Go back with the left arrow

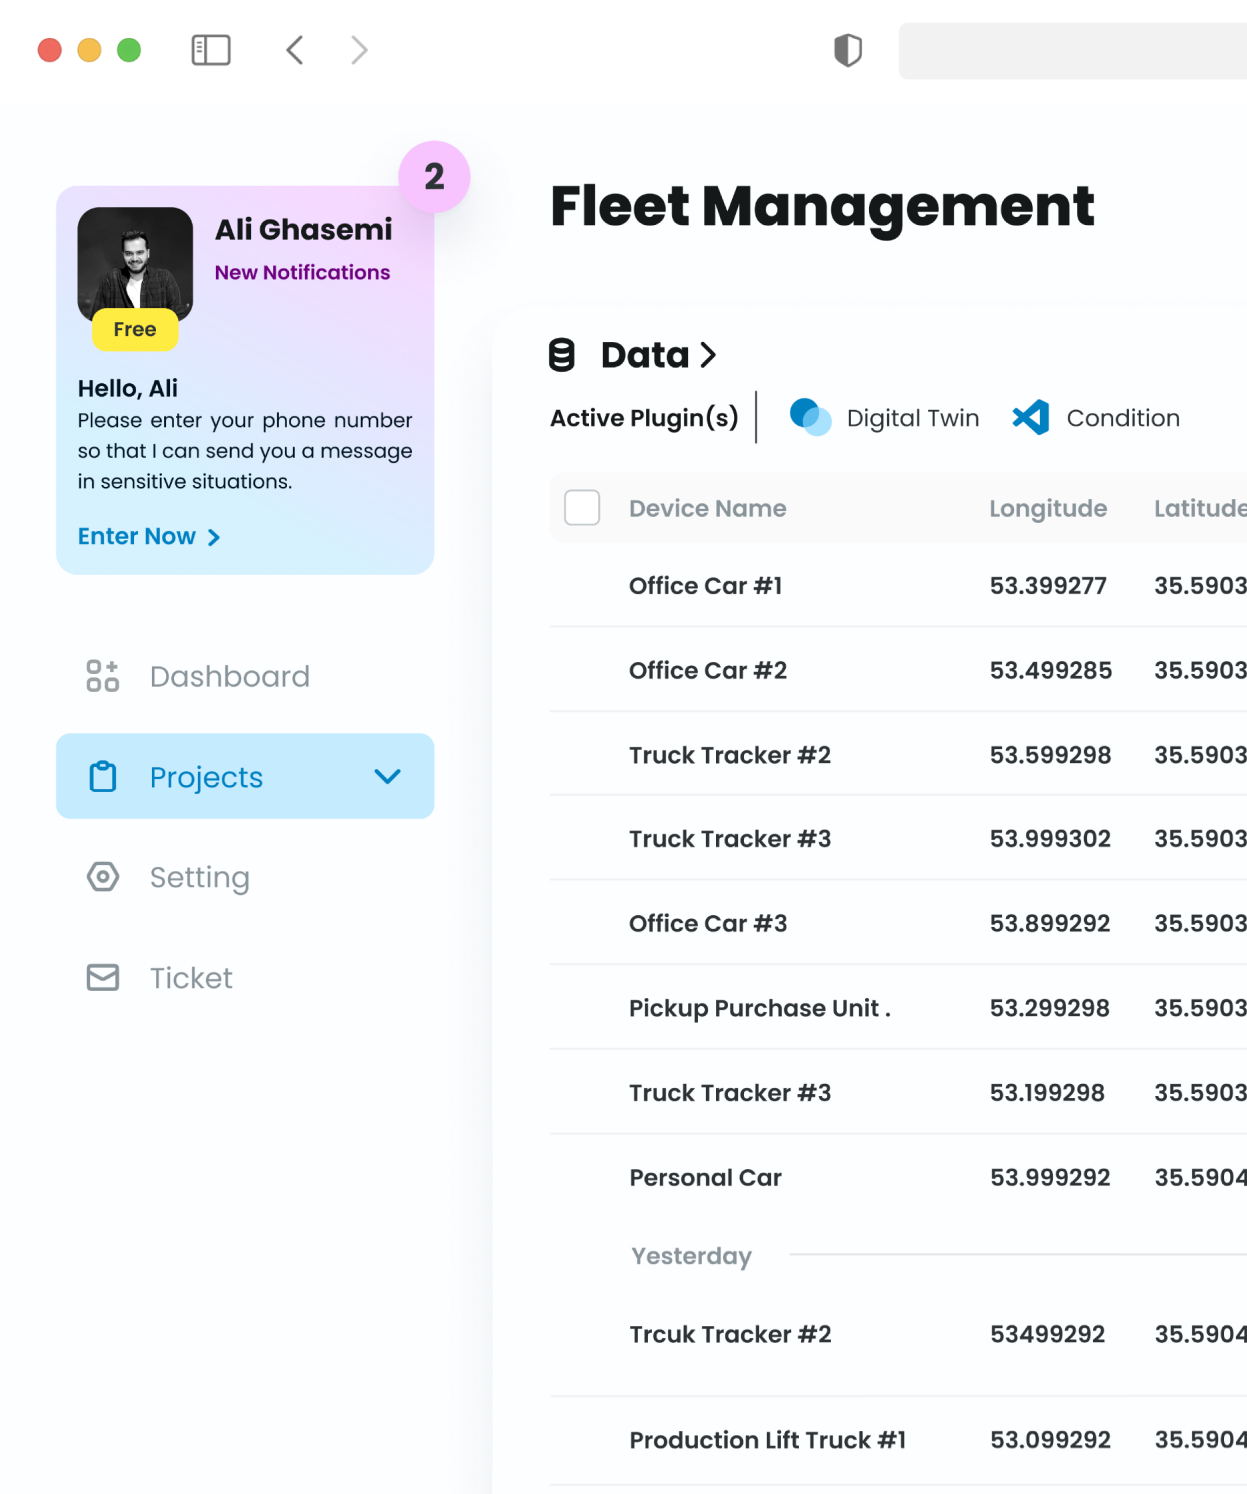[x=294, y=50]
